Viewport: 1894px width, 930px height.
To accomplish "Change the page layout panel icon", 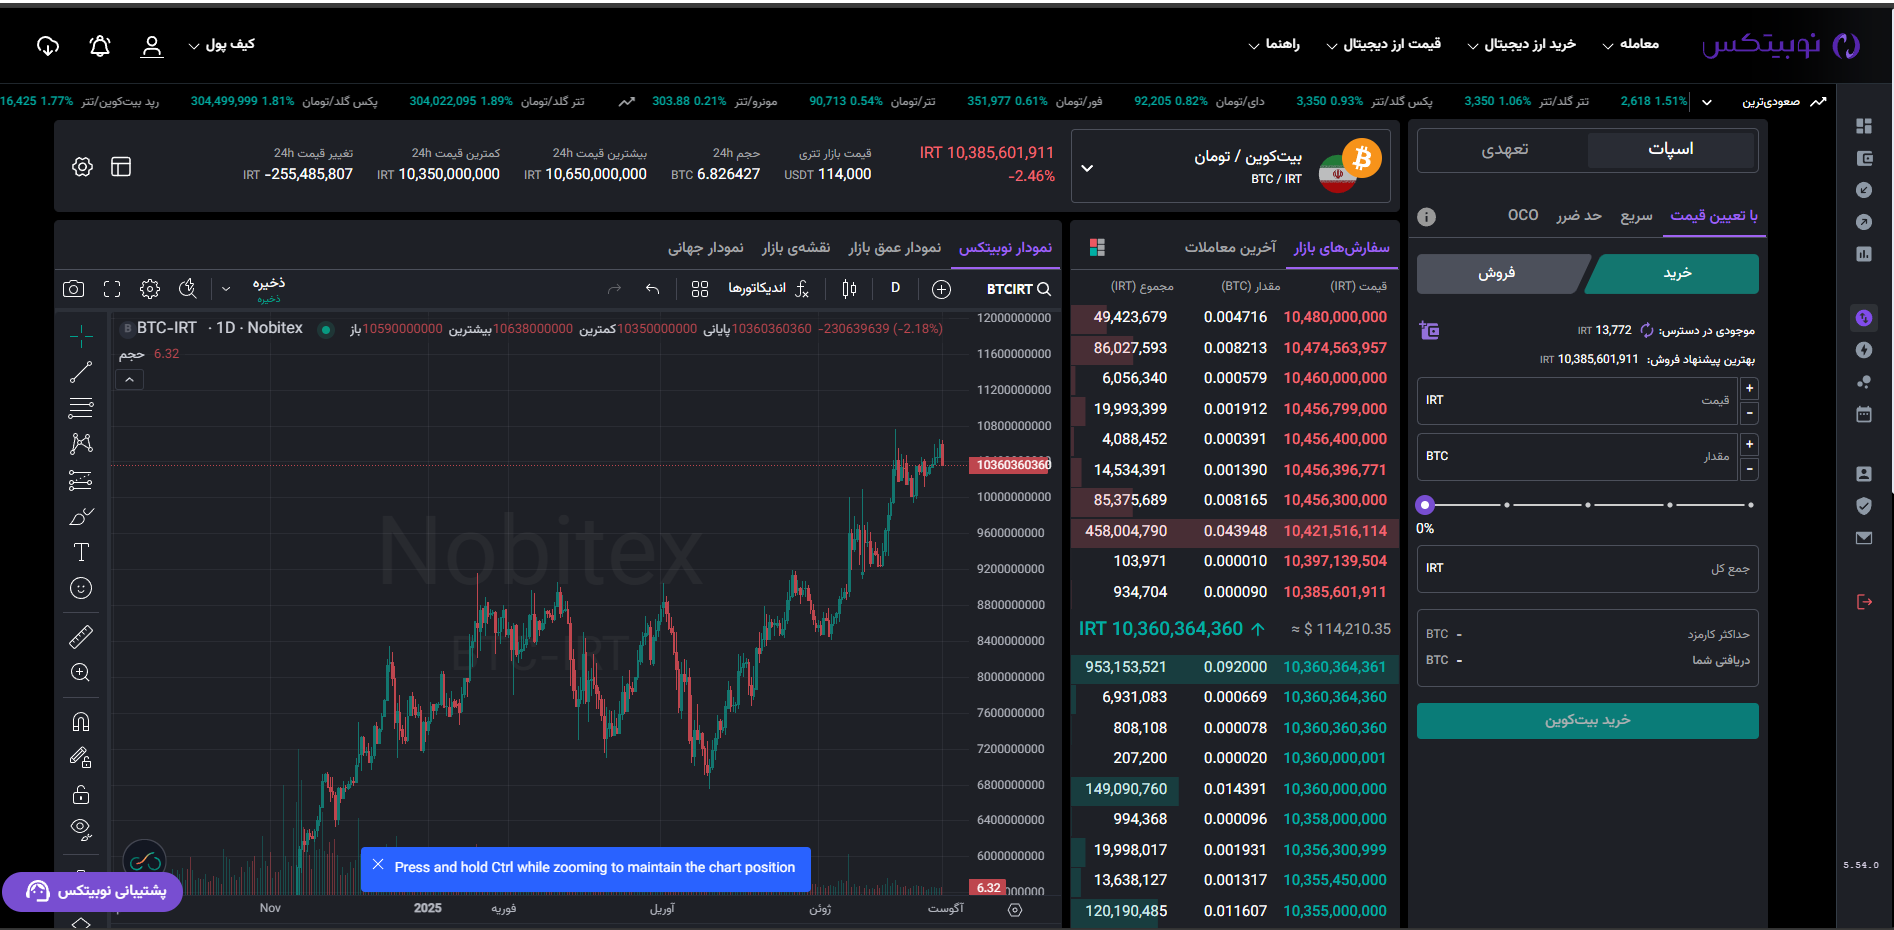I will tap(121, 167).
